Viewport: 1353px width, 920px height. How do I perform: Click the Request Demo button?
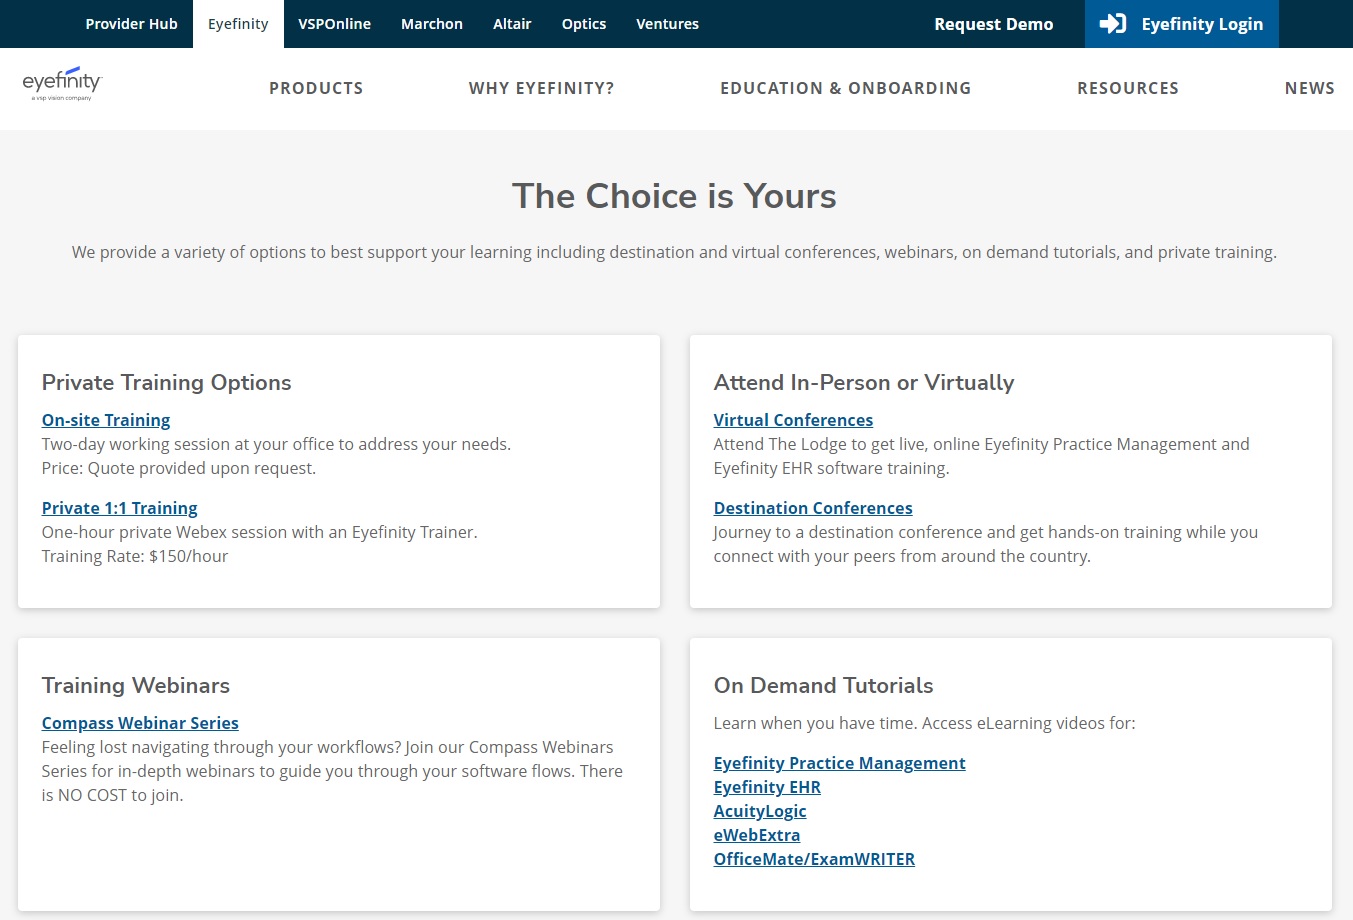pos(993,24)
